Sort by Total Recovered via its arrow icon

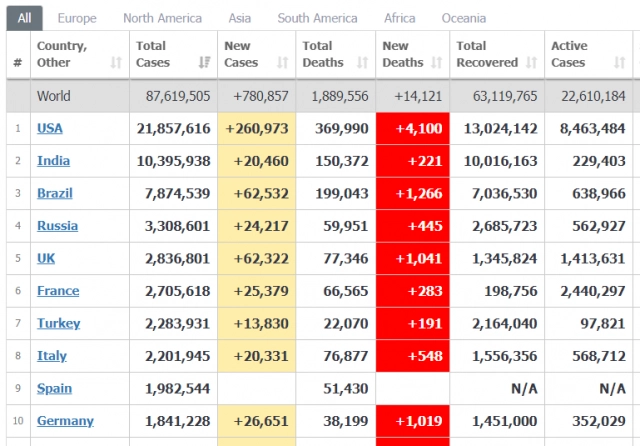click(532, 63)
